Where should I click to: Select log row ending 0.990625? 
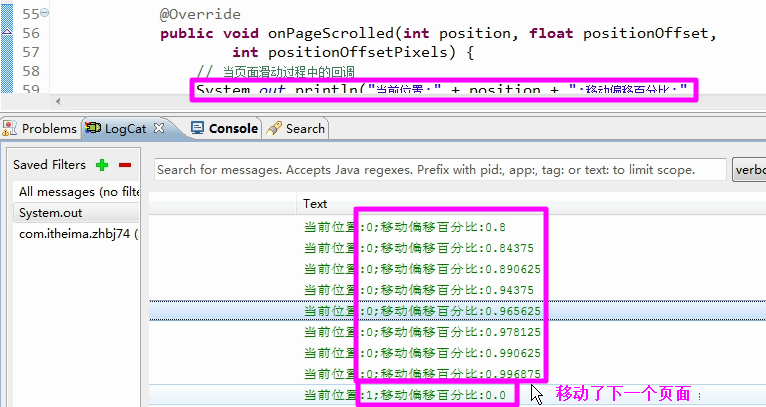[457, 353]
